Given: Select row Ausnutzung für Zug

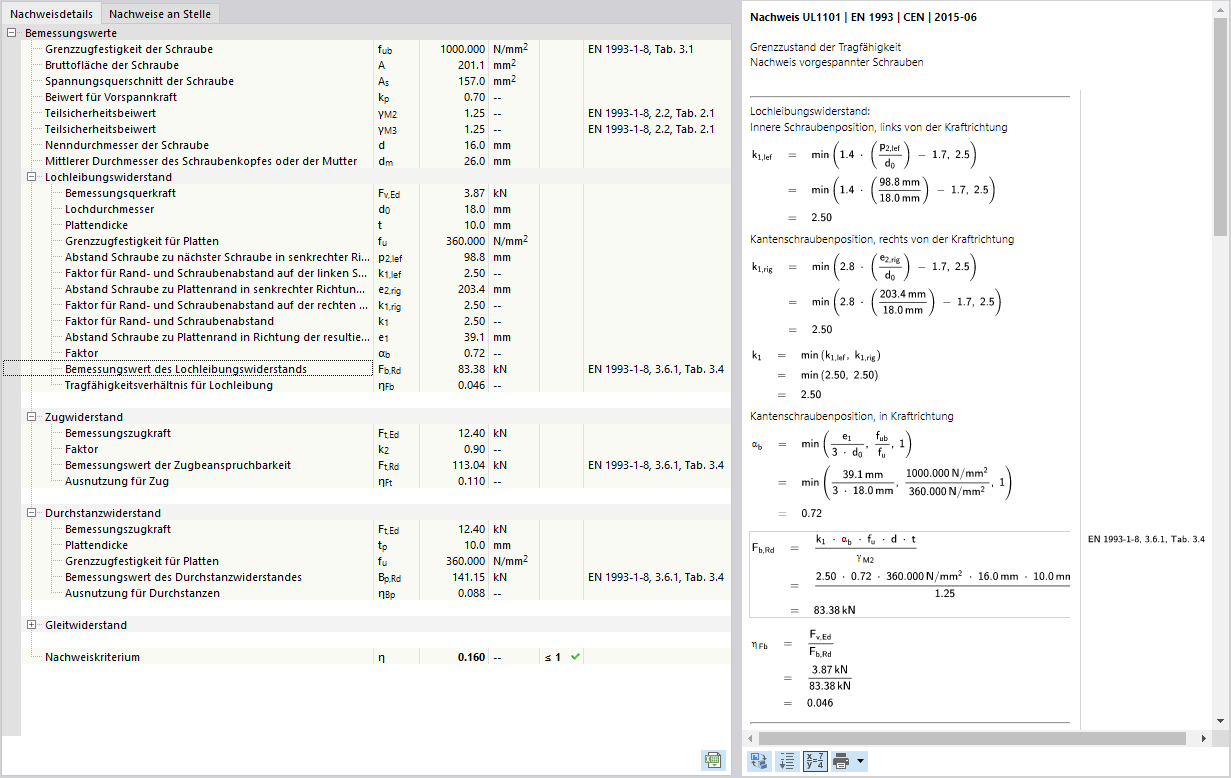Looking at the screenshot, I should click(x=375, y=481).
